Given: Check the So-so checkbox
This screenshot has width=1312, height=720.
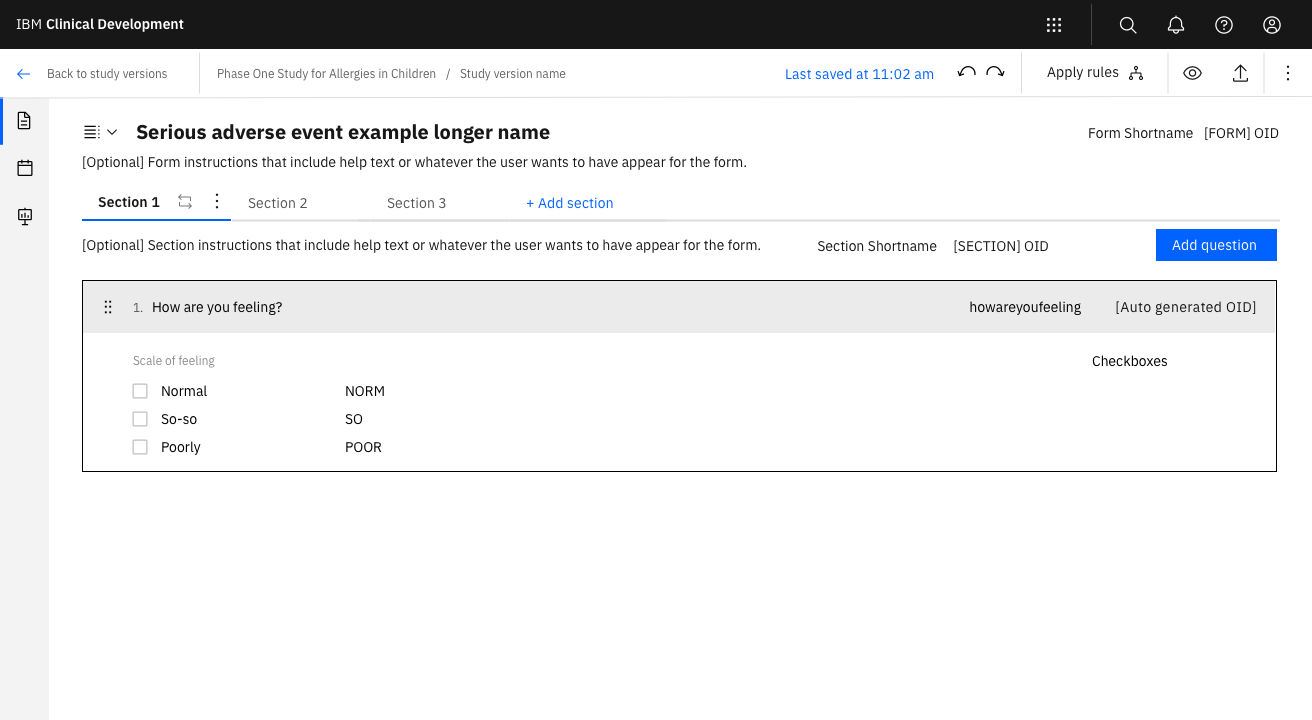Looking at the screenshot, I should (140, 419).
